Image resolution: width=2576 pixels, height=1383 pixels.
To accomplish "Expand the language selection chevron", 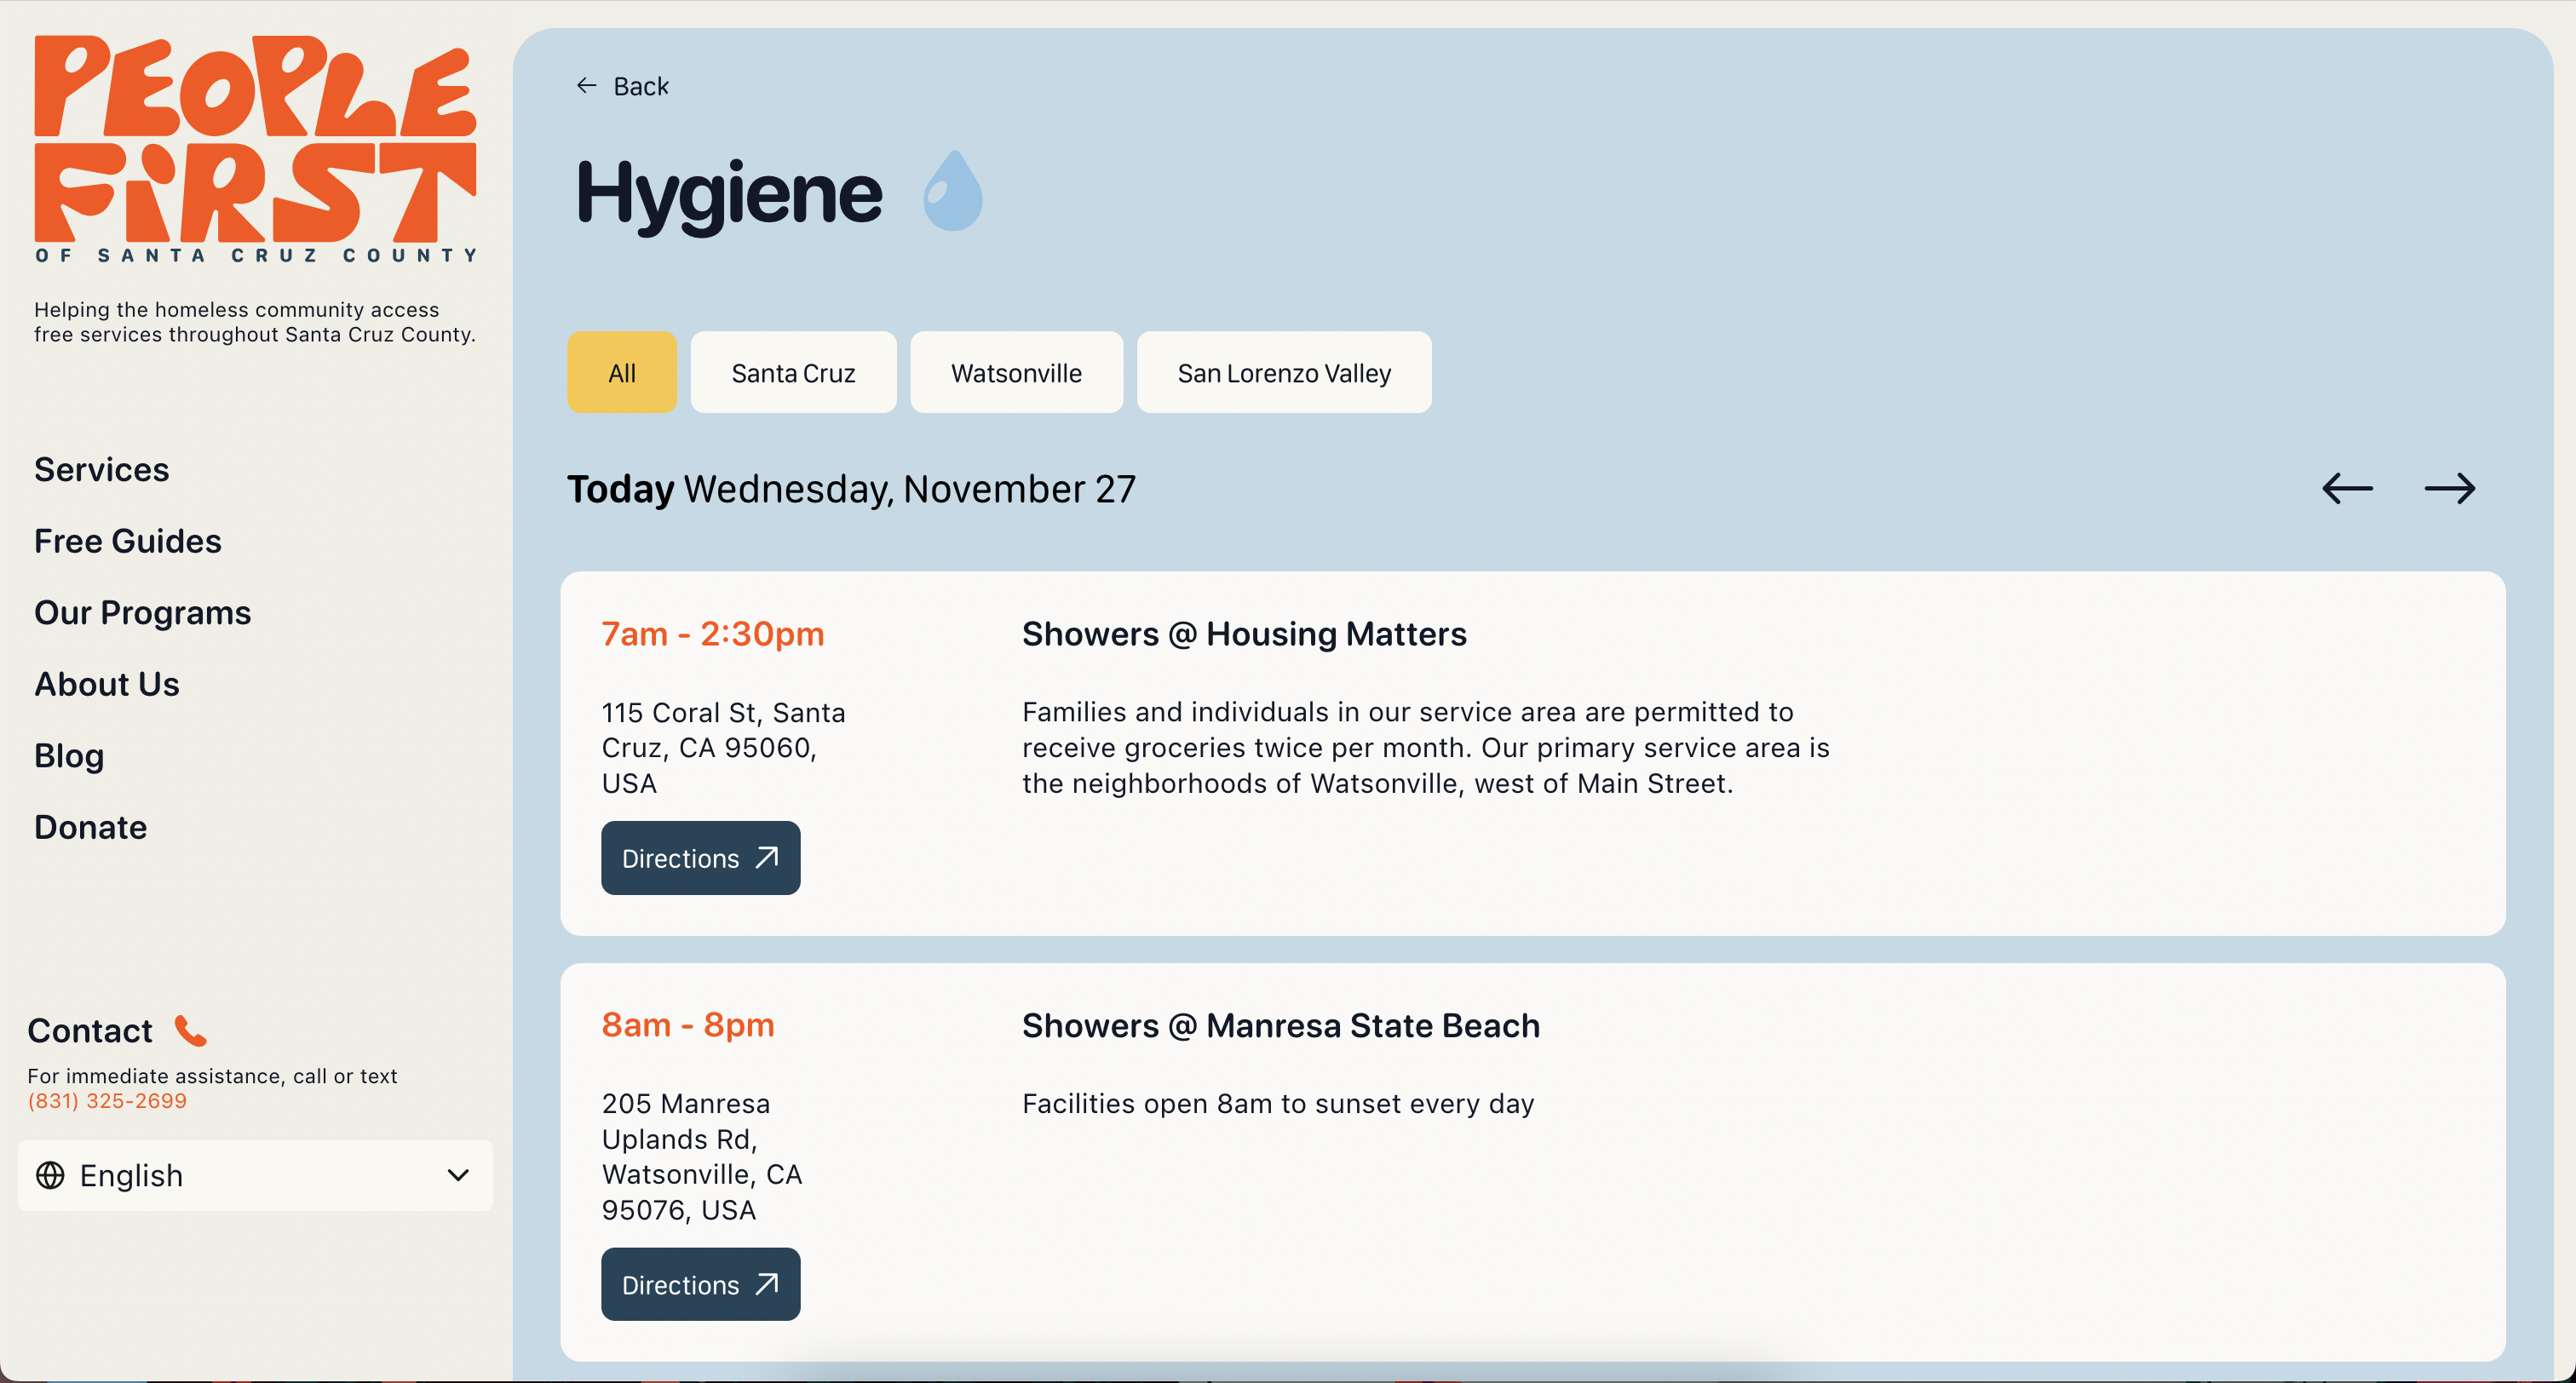I will click(x=459, y=1176).
